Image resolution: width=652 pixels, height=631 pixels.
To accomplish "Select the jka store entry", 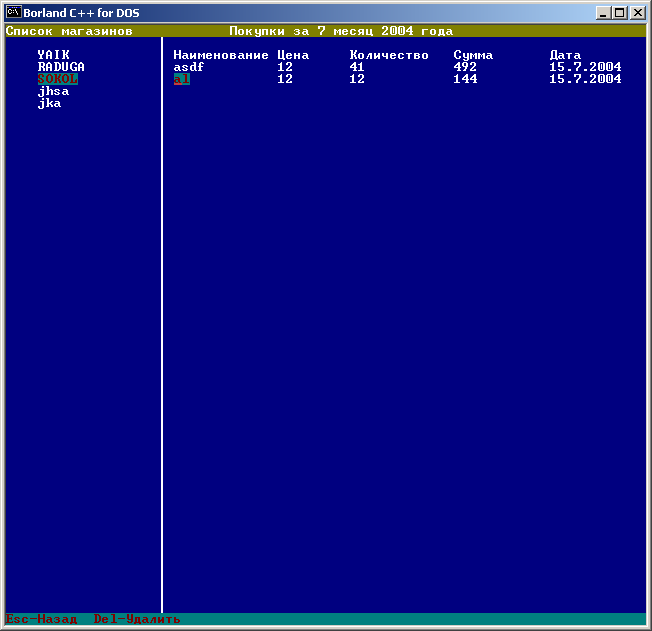I will 49,103.
